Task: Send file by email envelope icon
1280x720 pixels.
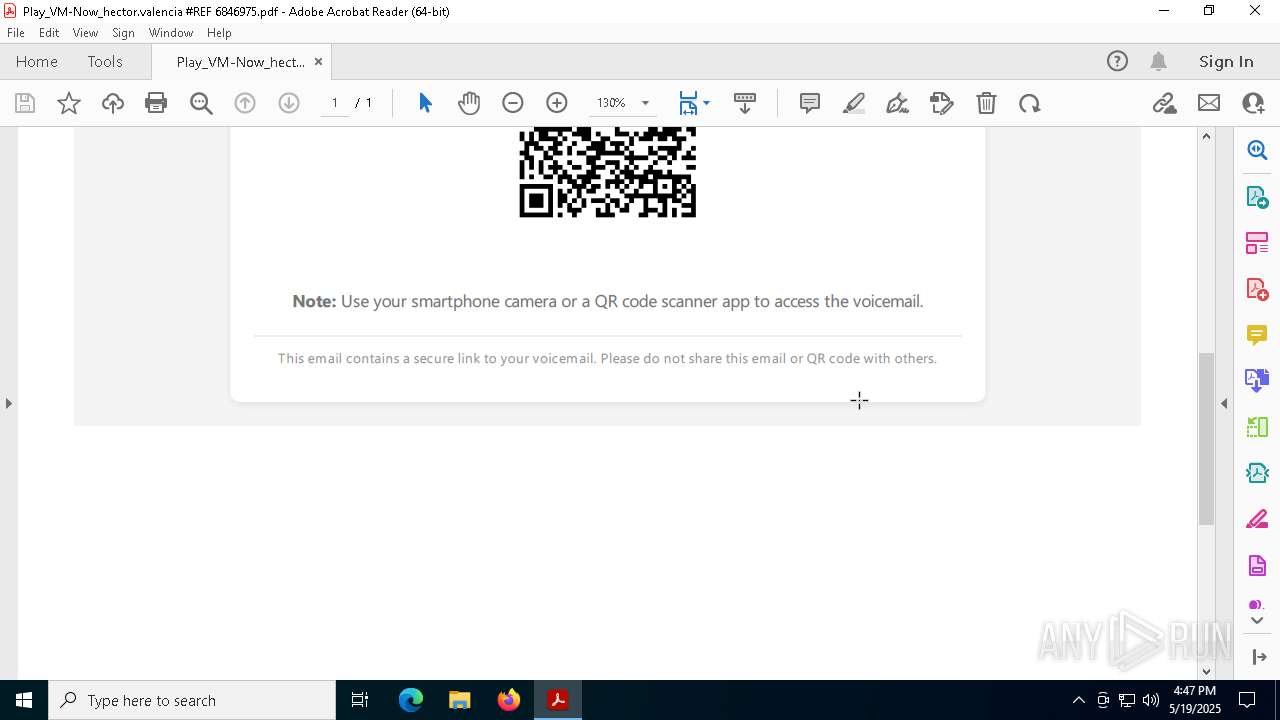Action: click(x=1209, y=103)
